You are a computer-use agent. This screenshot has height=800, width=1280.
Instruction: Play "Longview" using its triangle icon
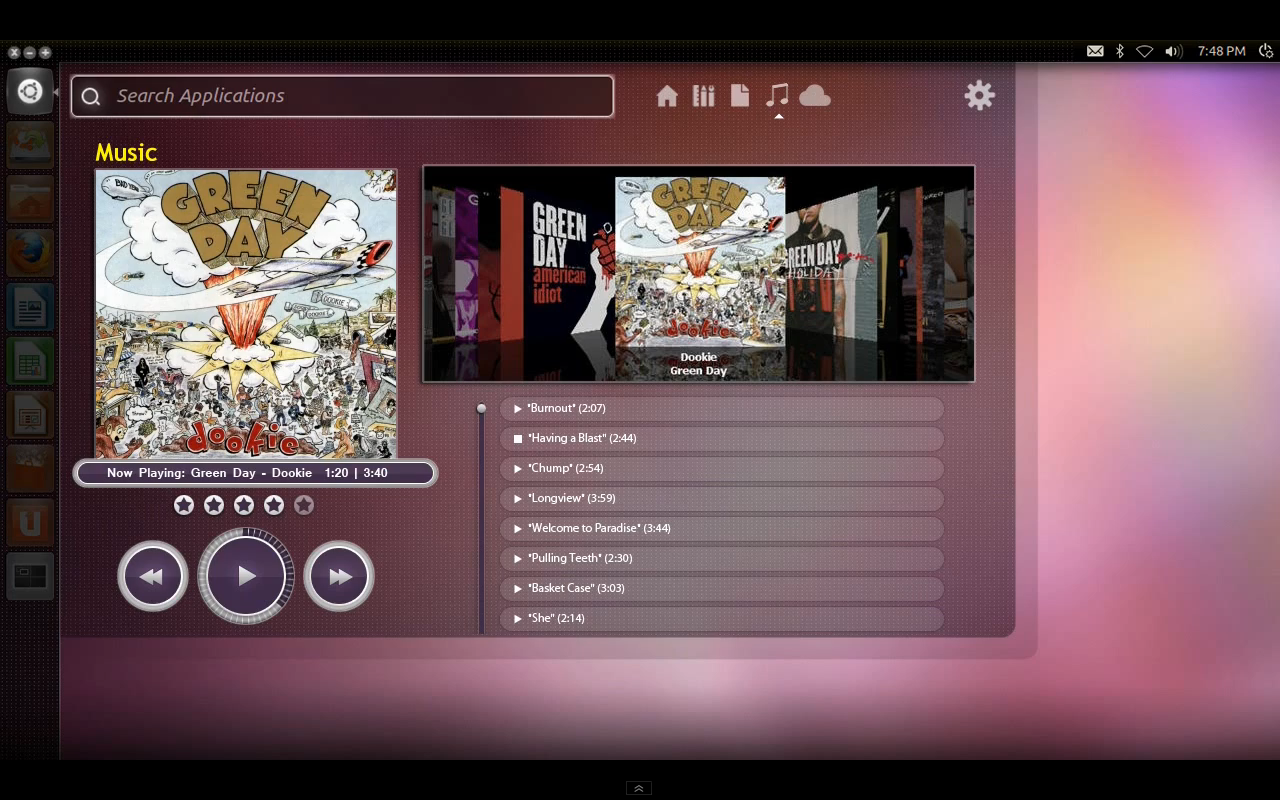pyautogui.click(x=518, y=498)
